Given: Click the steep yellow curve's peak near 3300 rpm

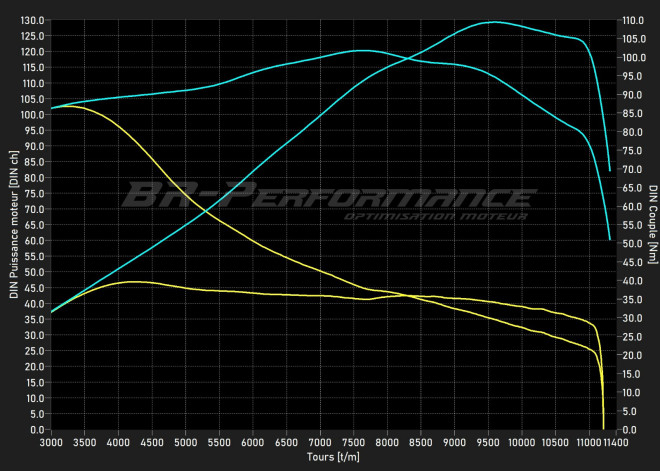Looking at the screenshot, I should (x=72, y=105).
